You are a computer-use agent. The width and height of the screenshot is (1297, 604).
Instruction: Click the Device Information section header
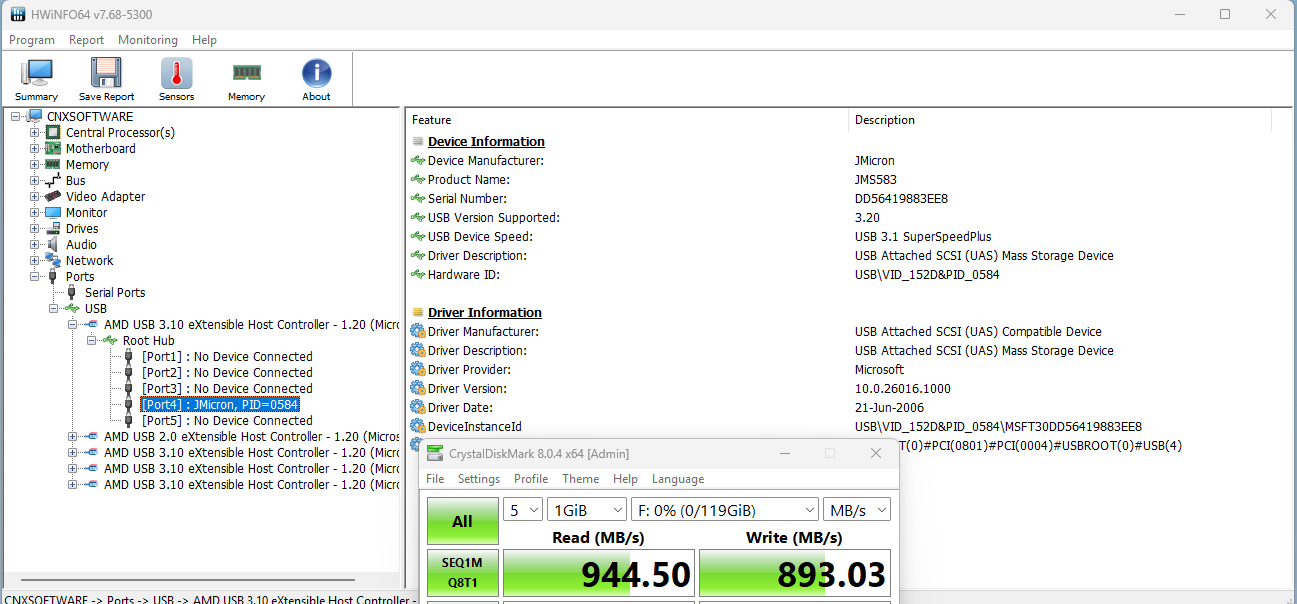[486, 142]
